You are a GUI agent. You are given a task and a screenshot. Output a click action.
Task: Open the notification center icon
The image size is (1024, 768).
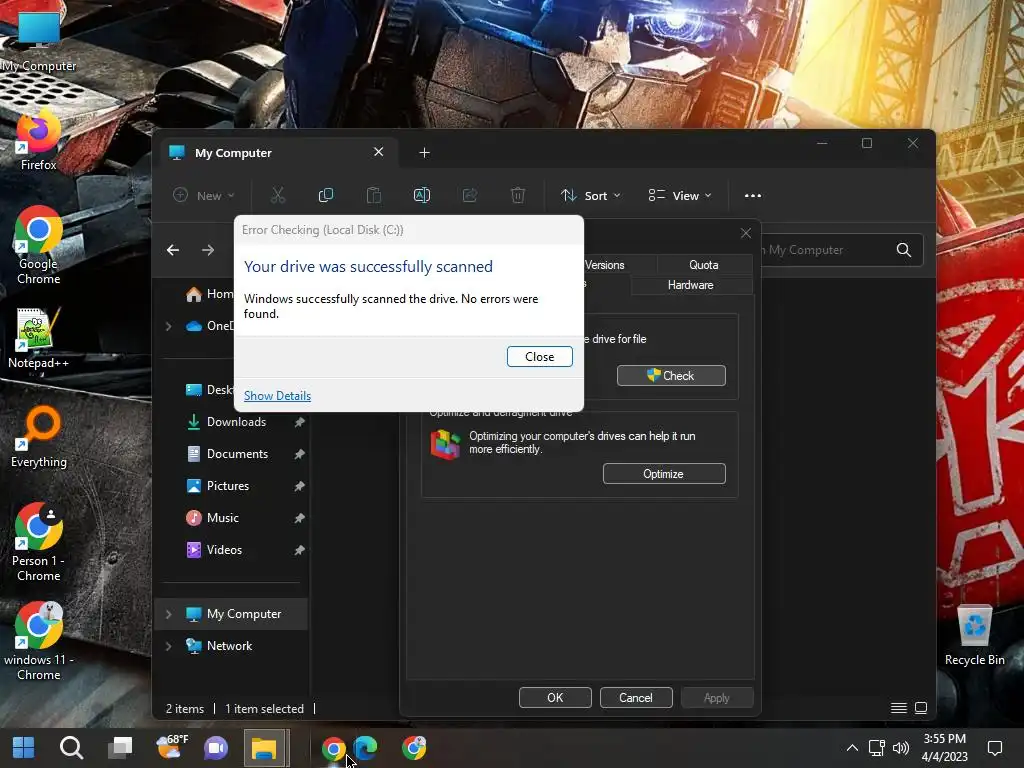[995, 748]
